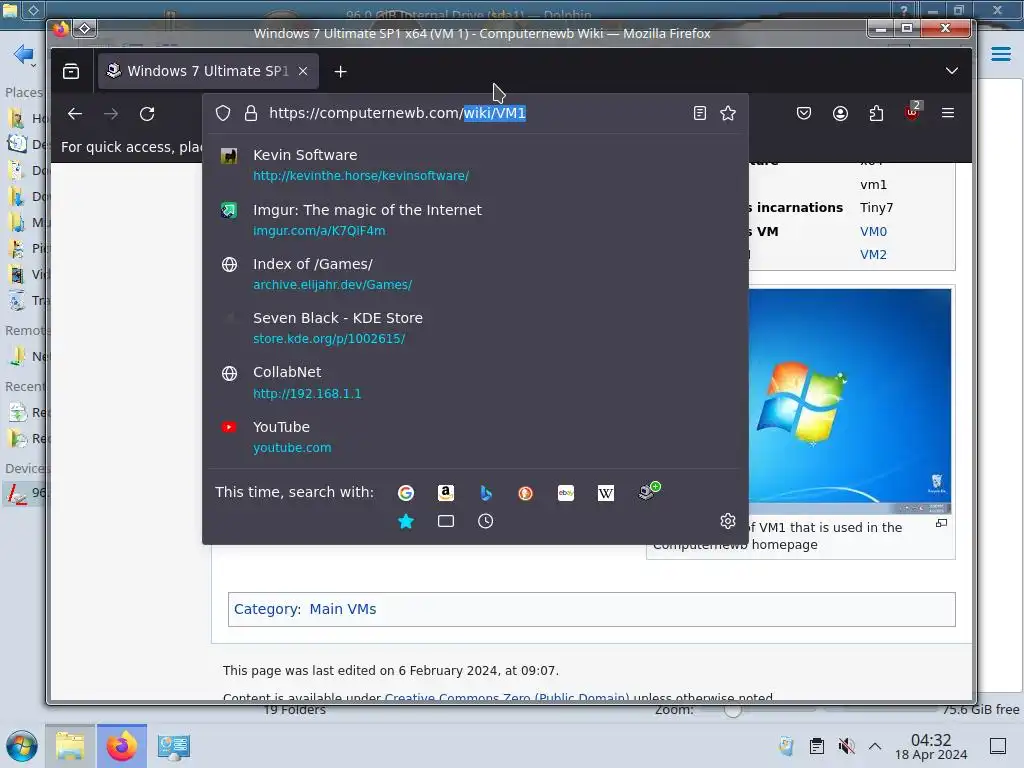Click the enlarge icon below the VM1 screenshot
Viewport: 1024px width, 768px height.
pyautogui.click(x=941, y=523)
